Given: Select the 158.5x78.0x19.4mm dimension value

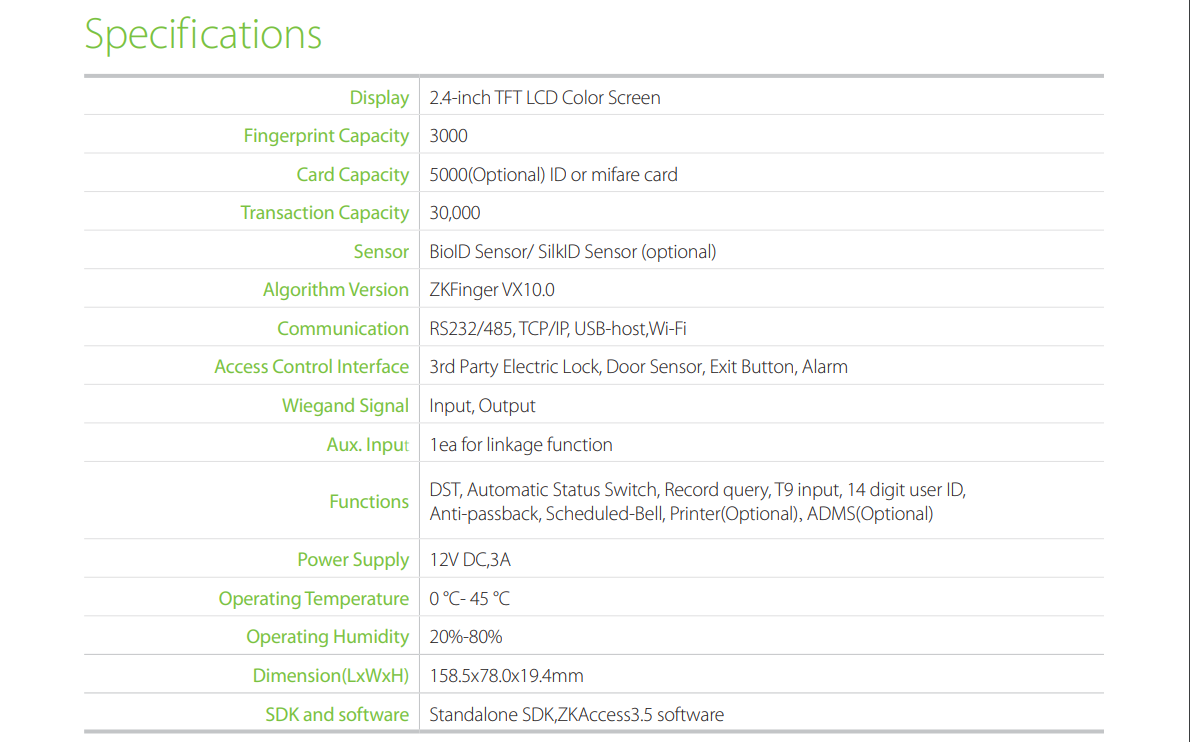Looking at the screenshot, I should pyautogui.click(x=506, y=676).
